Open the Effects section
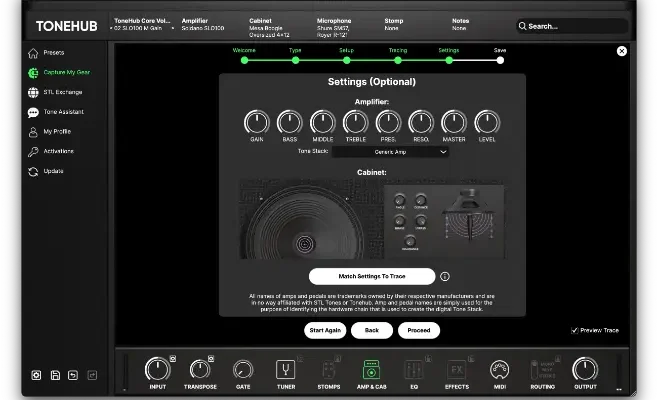Viewport: 658px width, 400px height. click(x=457, y=368)
